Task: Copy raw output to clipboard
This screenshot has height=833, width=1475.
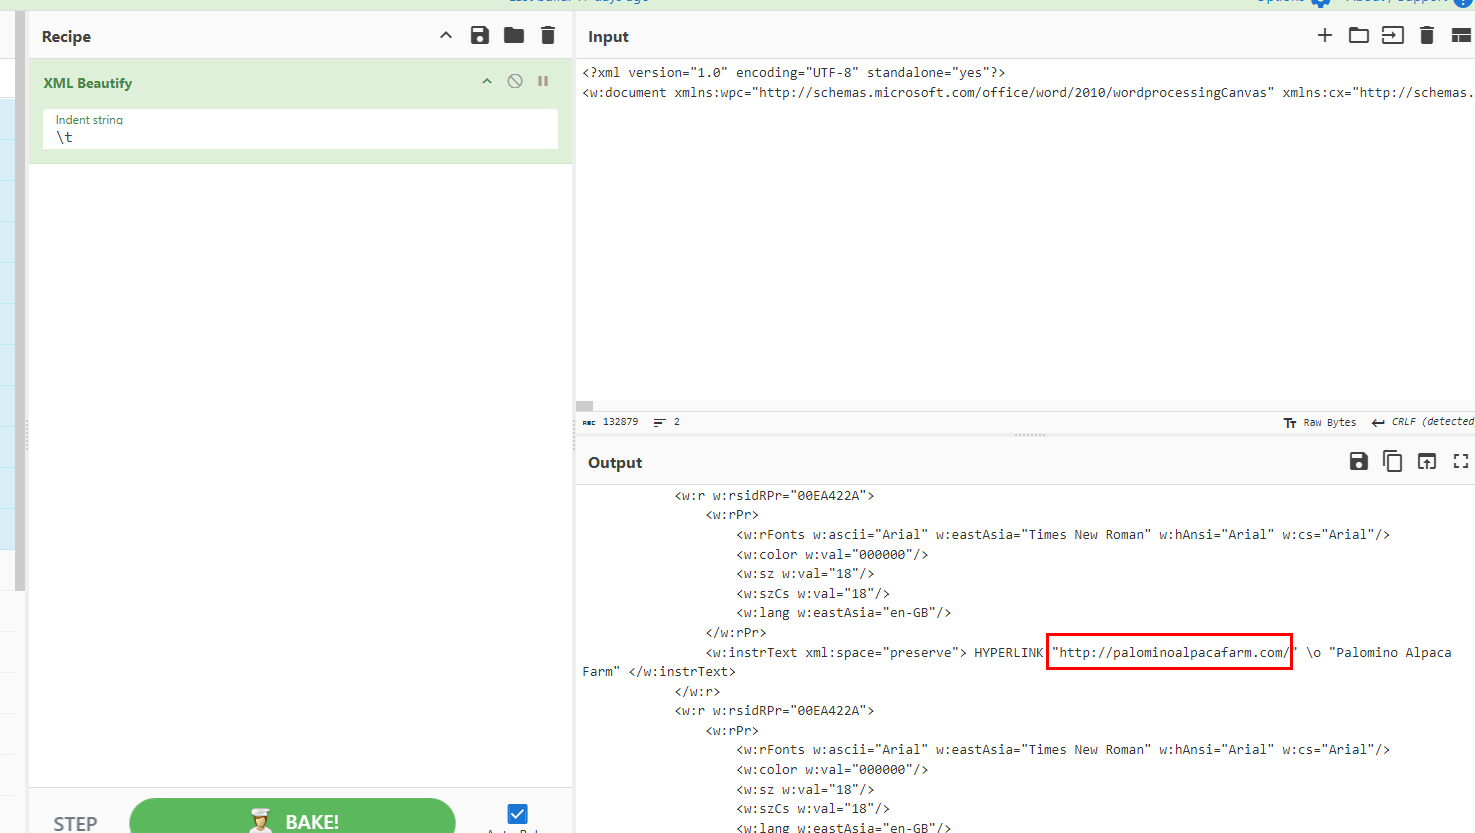Action: tap(1392, 461)
